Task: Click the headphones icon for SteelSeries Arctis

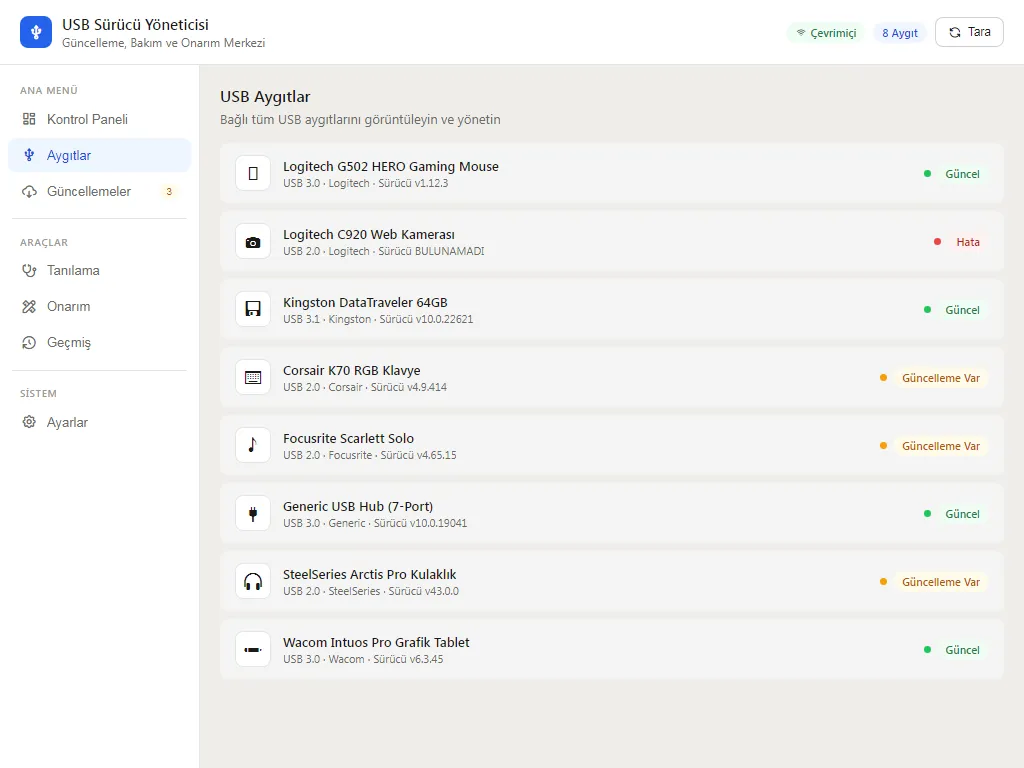Action: [x=253, y=581]
